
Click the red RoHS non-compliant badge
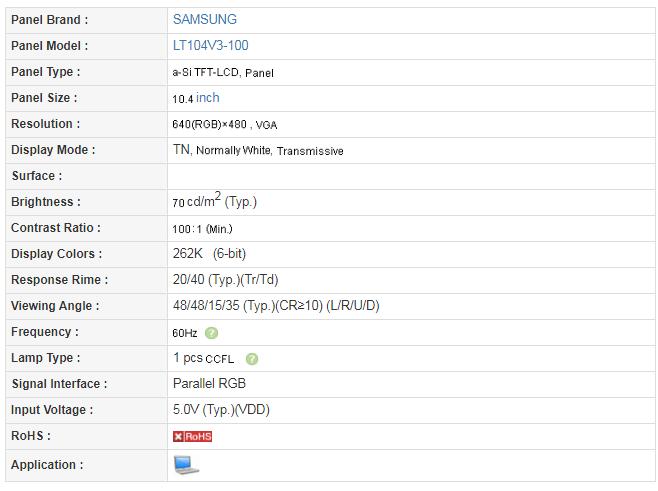tap(192, 436)
